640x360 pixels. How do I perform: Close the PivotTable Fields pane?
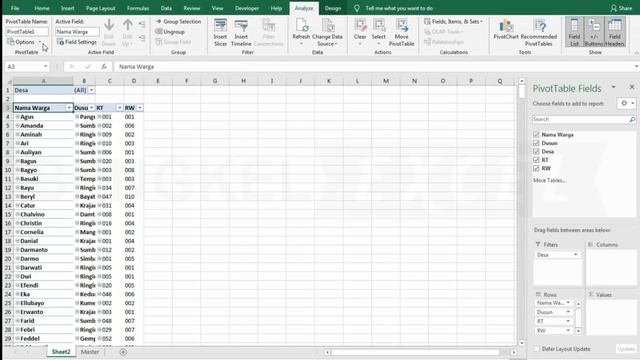tap(632, 87)
